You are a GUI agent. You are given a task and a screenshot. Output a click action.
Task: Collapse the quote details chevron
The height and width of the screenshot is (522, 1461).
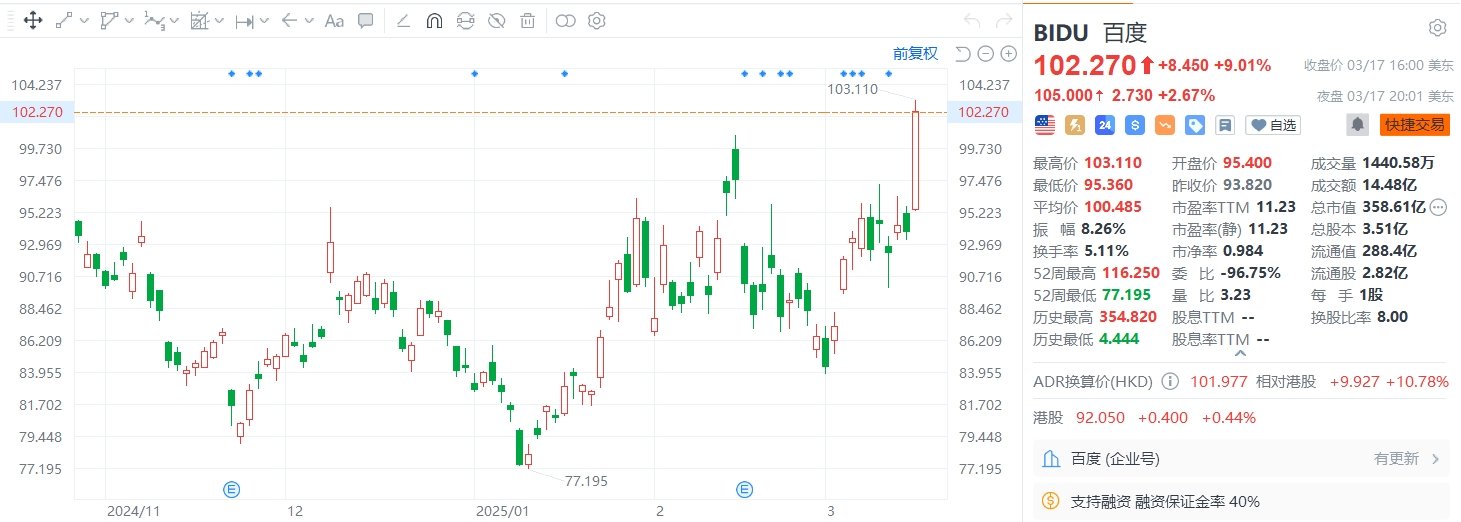[1241, 353]
